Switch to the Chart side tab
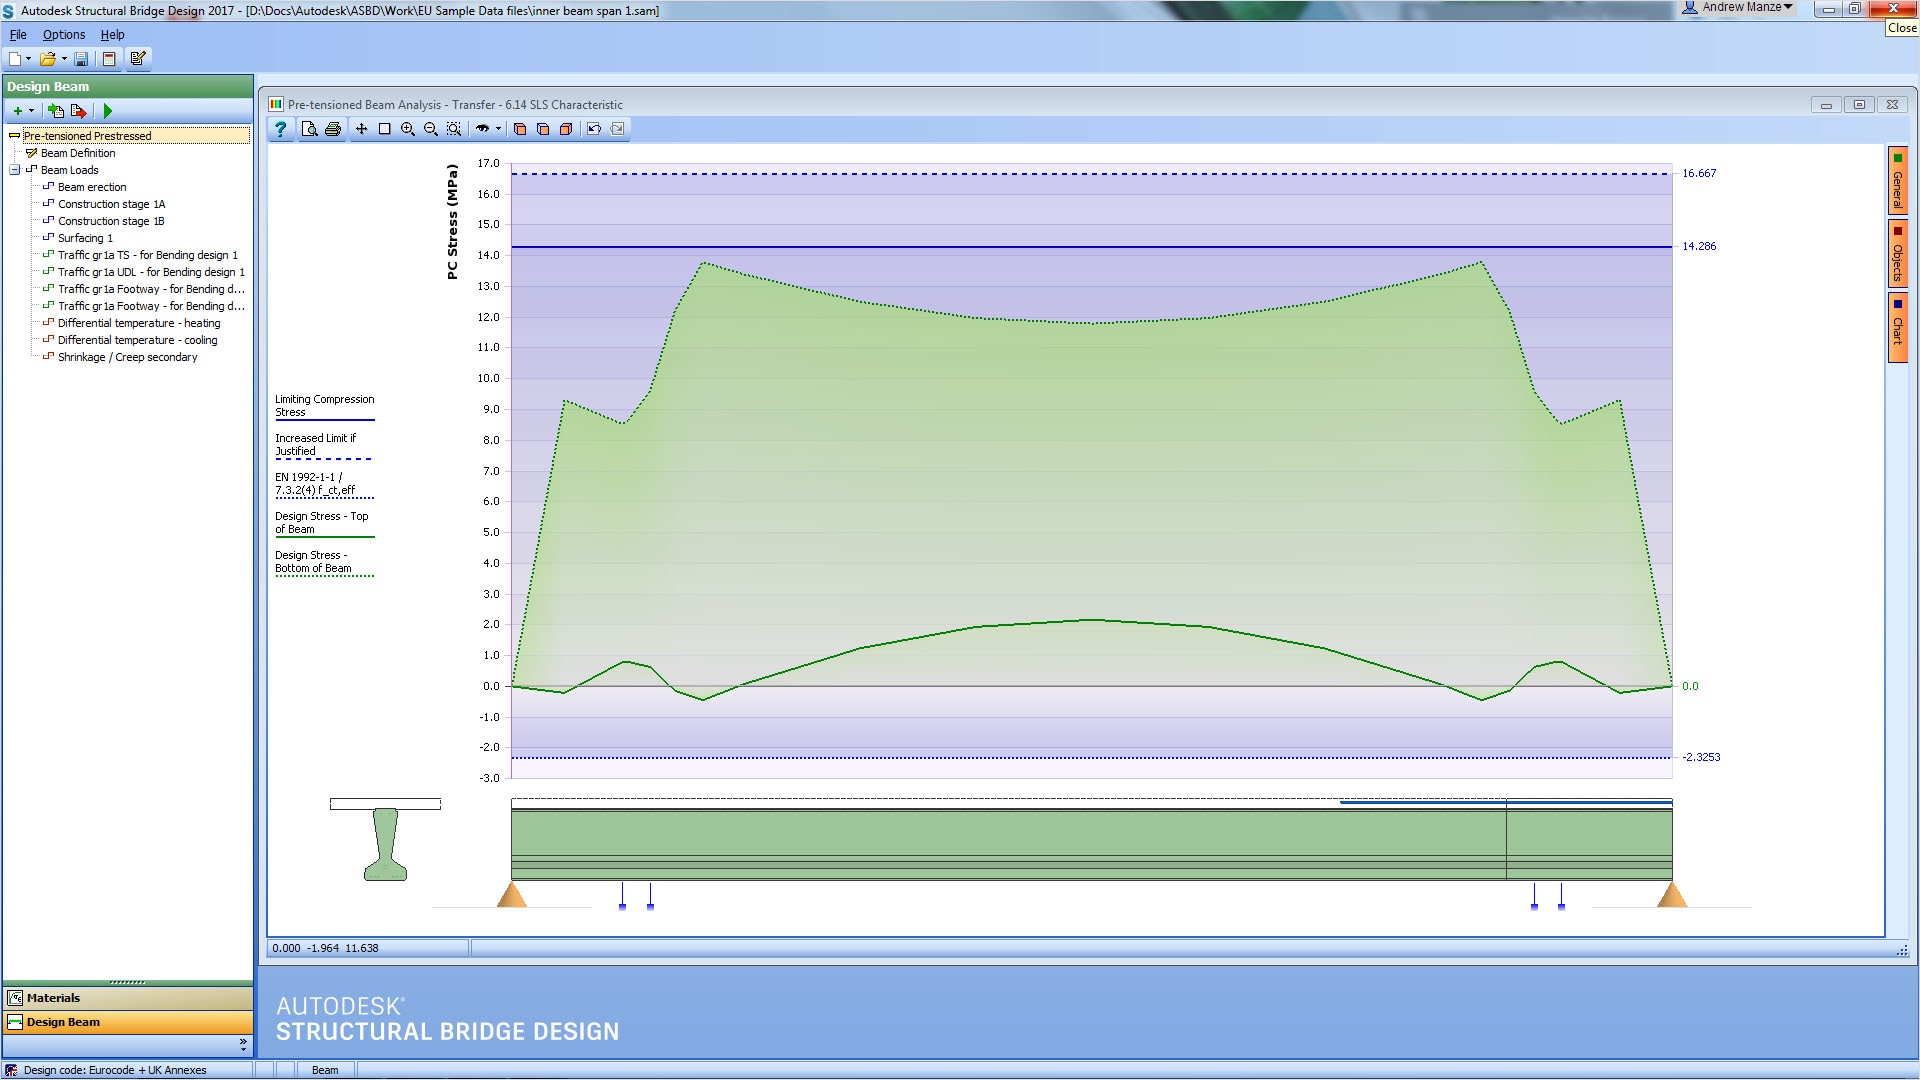This screenshot has width=1920, height=1080. (1897, 325)
